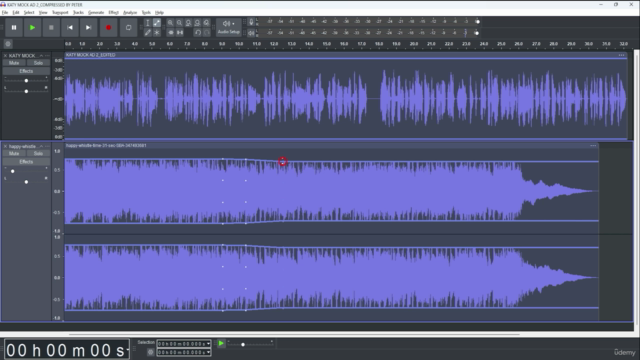Open happy-whistle track options menu
Viewport: 640px width, 360px height.
47,146
